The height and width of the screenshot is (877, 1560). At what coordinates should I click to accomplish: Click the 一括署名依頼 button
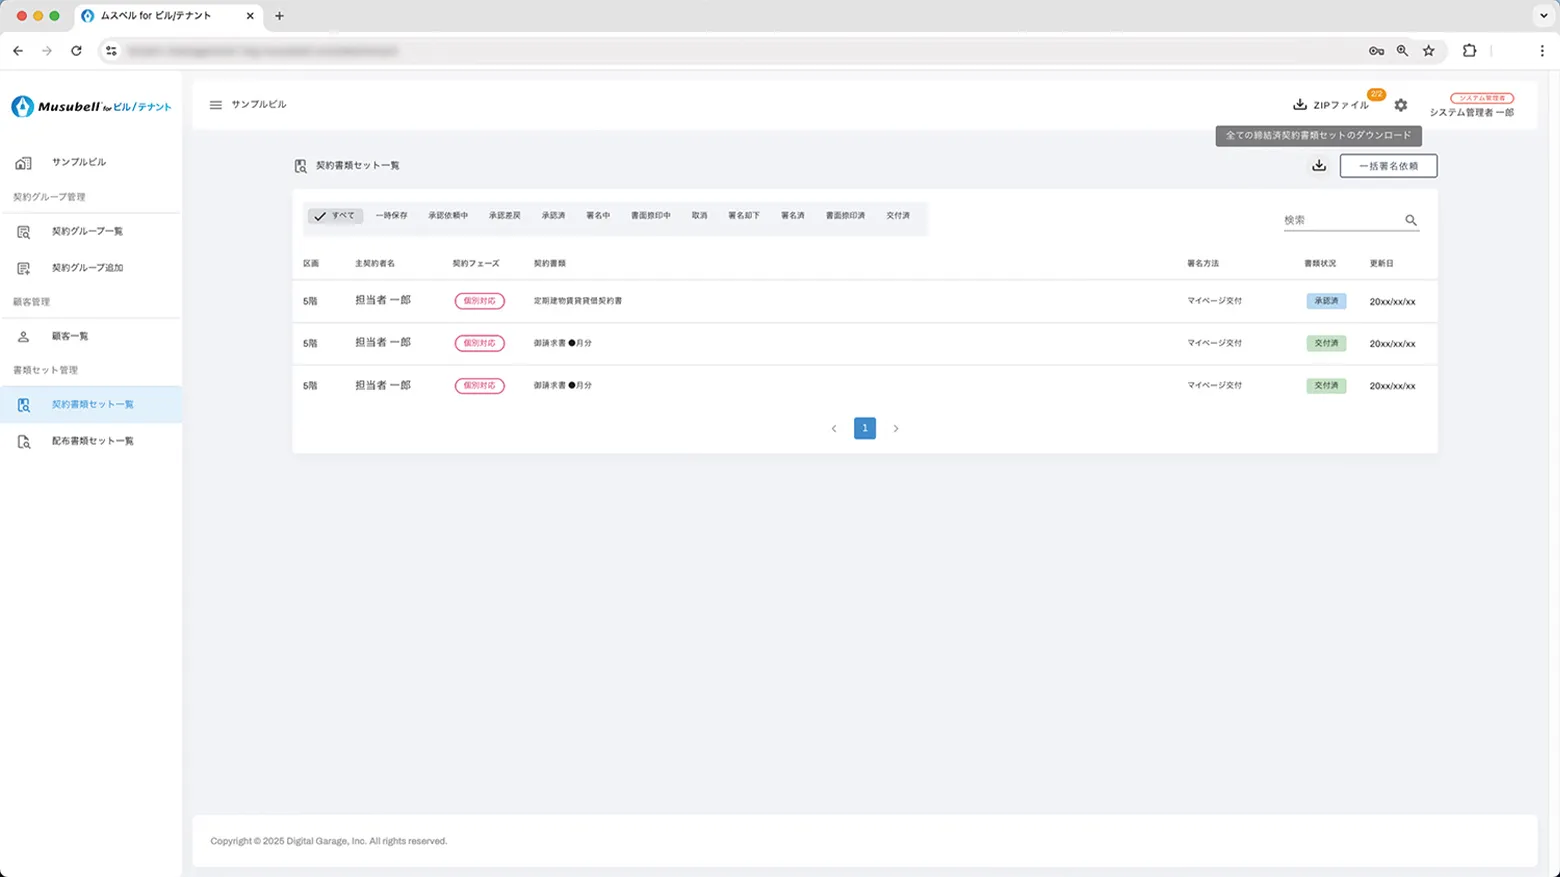(1388, 166)
